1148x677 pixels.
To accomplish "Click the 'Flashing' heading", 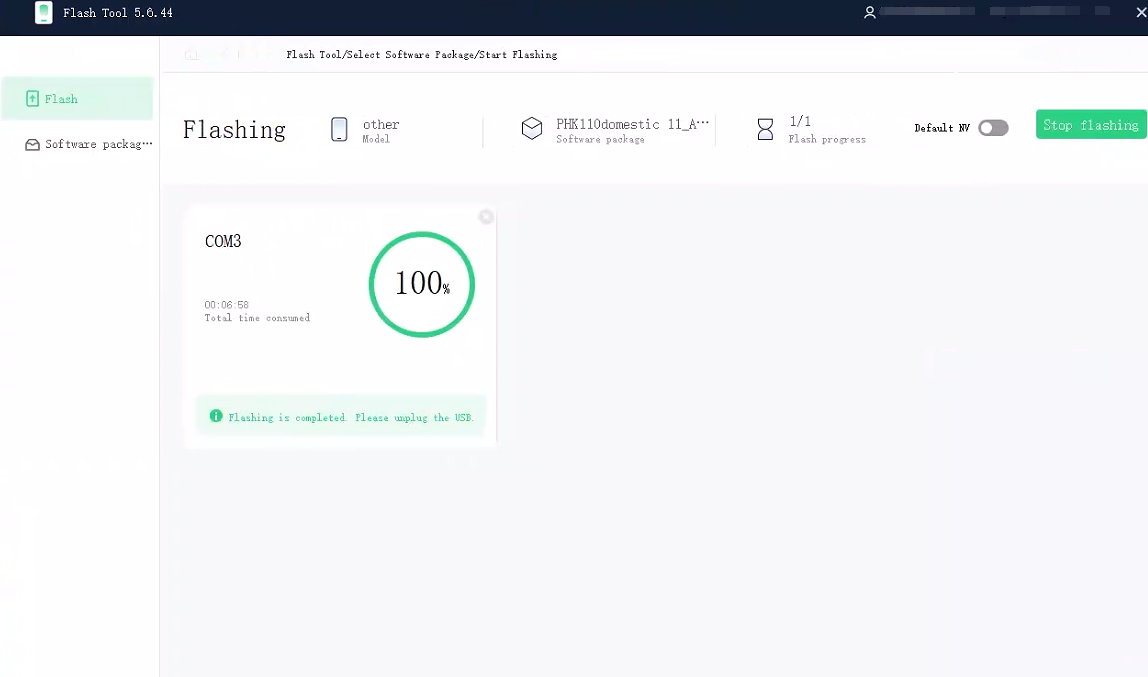I will click(x=234, y=130).
